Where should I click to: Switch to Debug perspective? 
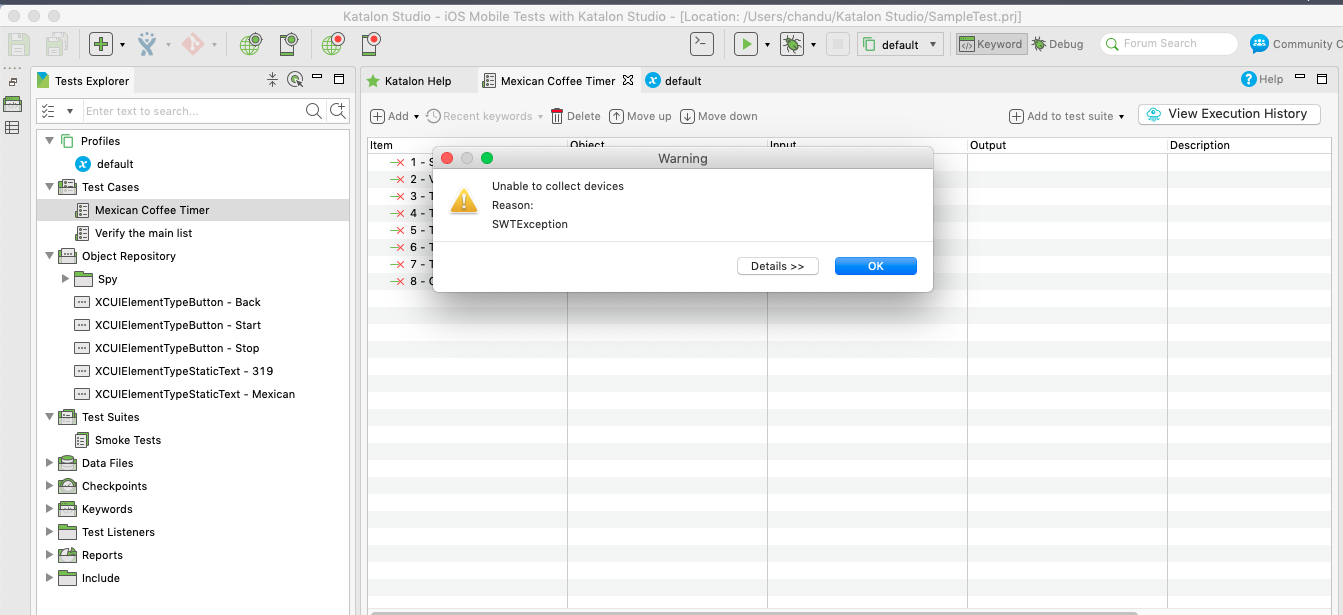coord(1058,44)
